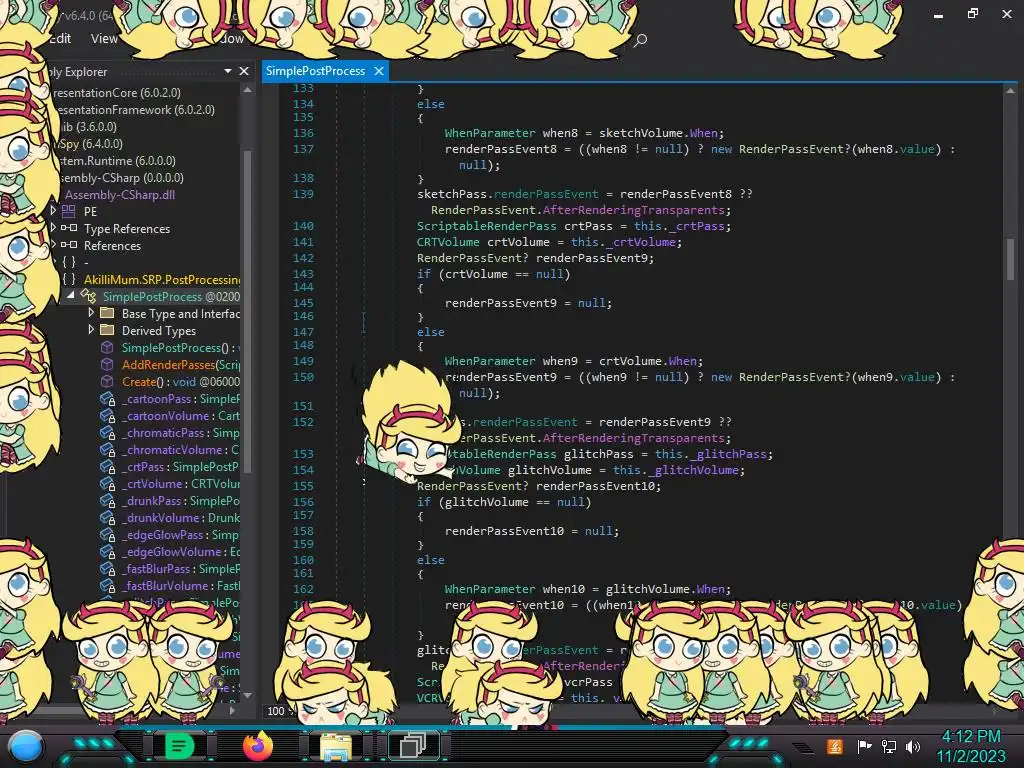
Task: Click the editor zoom level box showing 100
Action: (276, 711)
